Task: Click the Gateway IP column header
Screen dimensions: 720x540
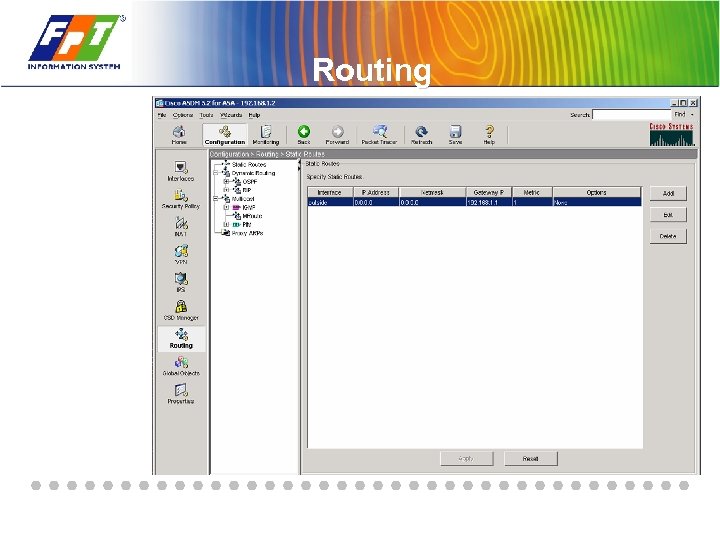Action: click(489, 192)
